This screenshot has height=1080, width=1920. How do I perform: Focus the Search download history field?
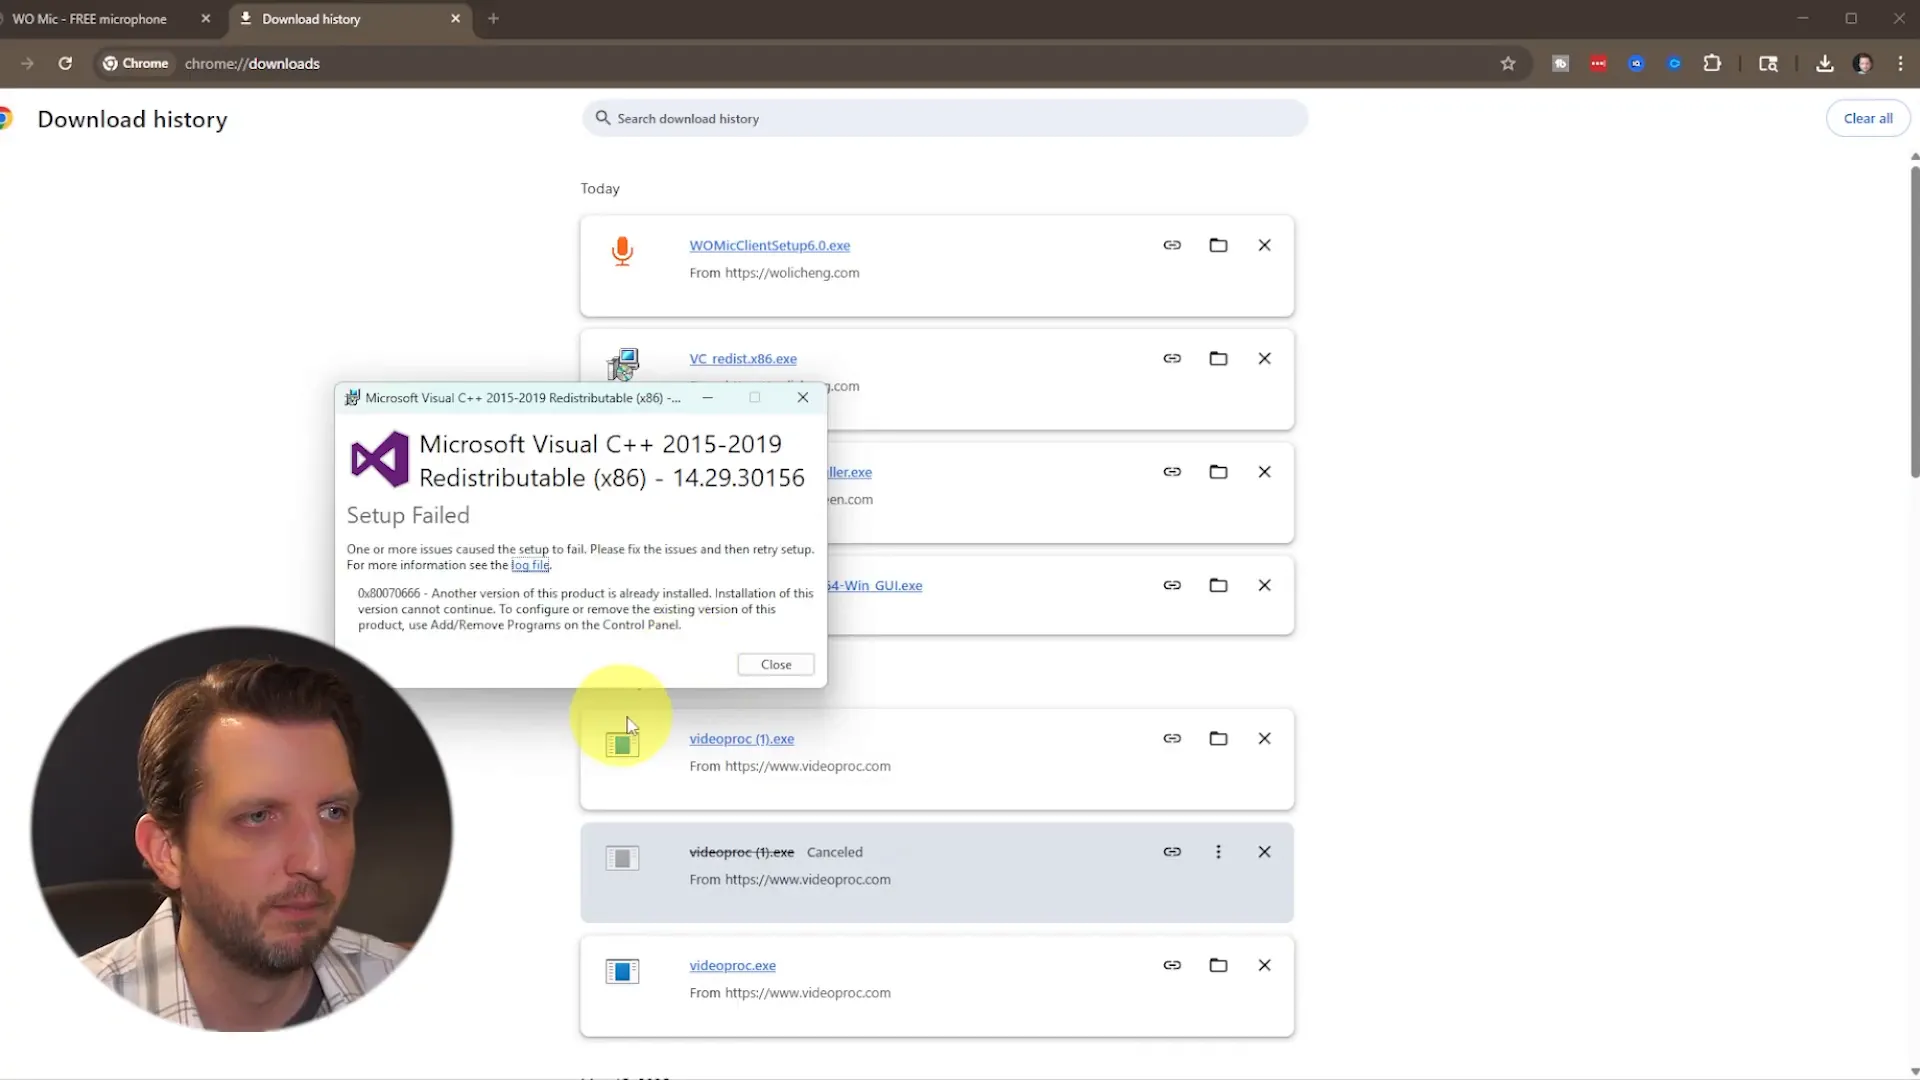coord(945,118)
